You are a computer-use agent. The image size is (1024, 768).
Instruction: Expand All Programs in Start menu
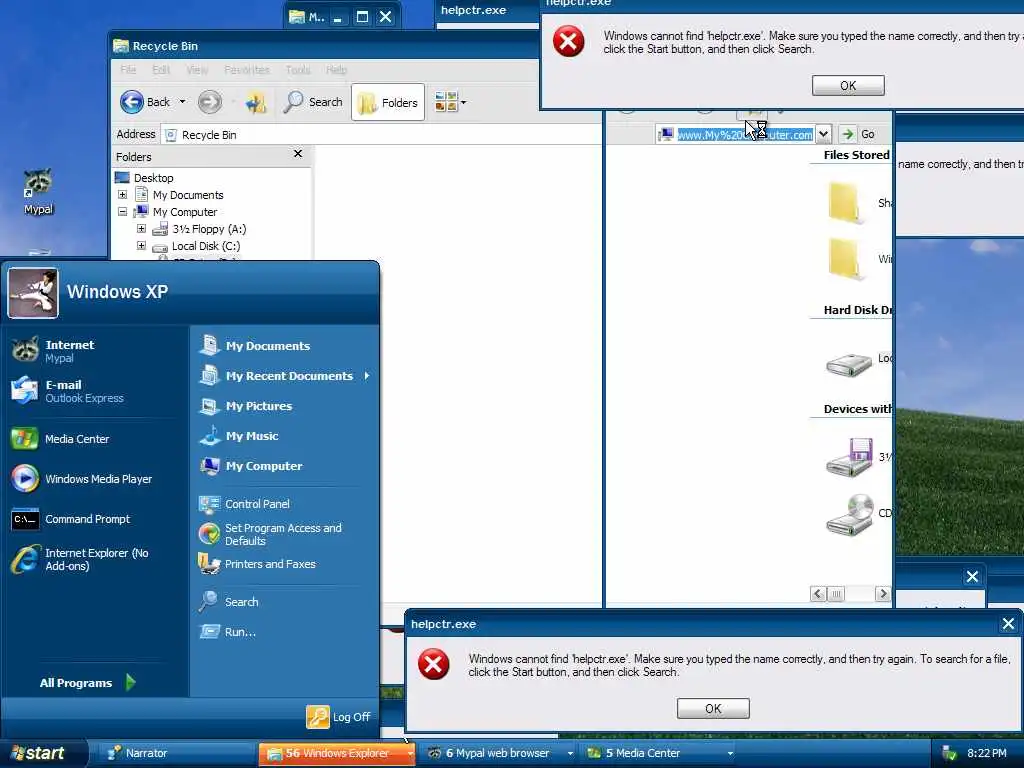(x=88, y=682)
